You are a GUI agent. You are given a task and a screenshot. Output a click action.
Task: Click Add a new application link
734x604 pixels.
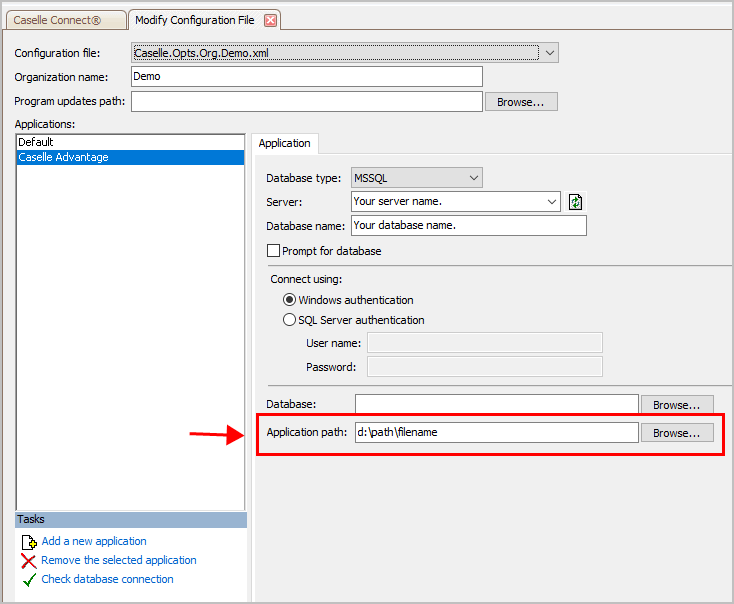[94, 541]
